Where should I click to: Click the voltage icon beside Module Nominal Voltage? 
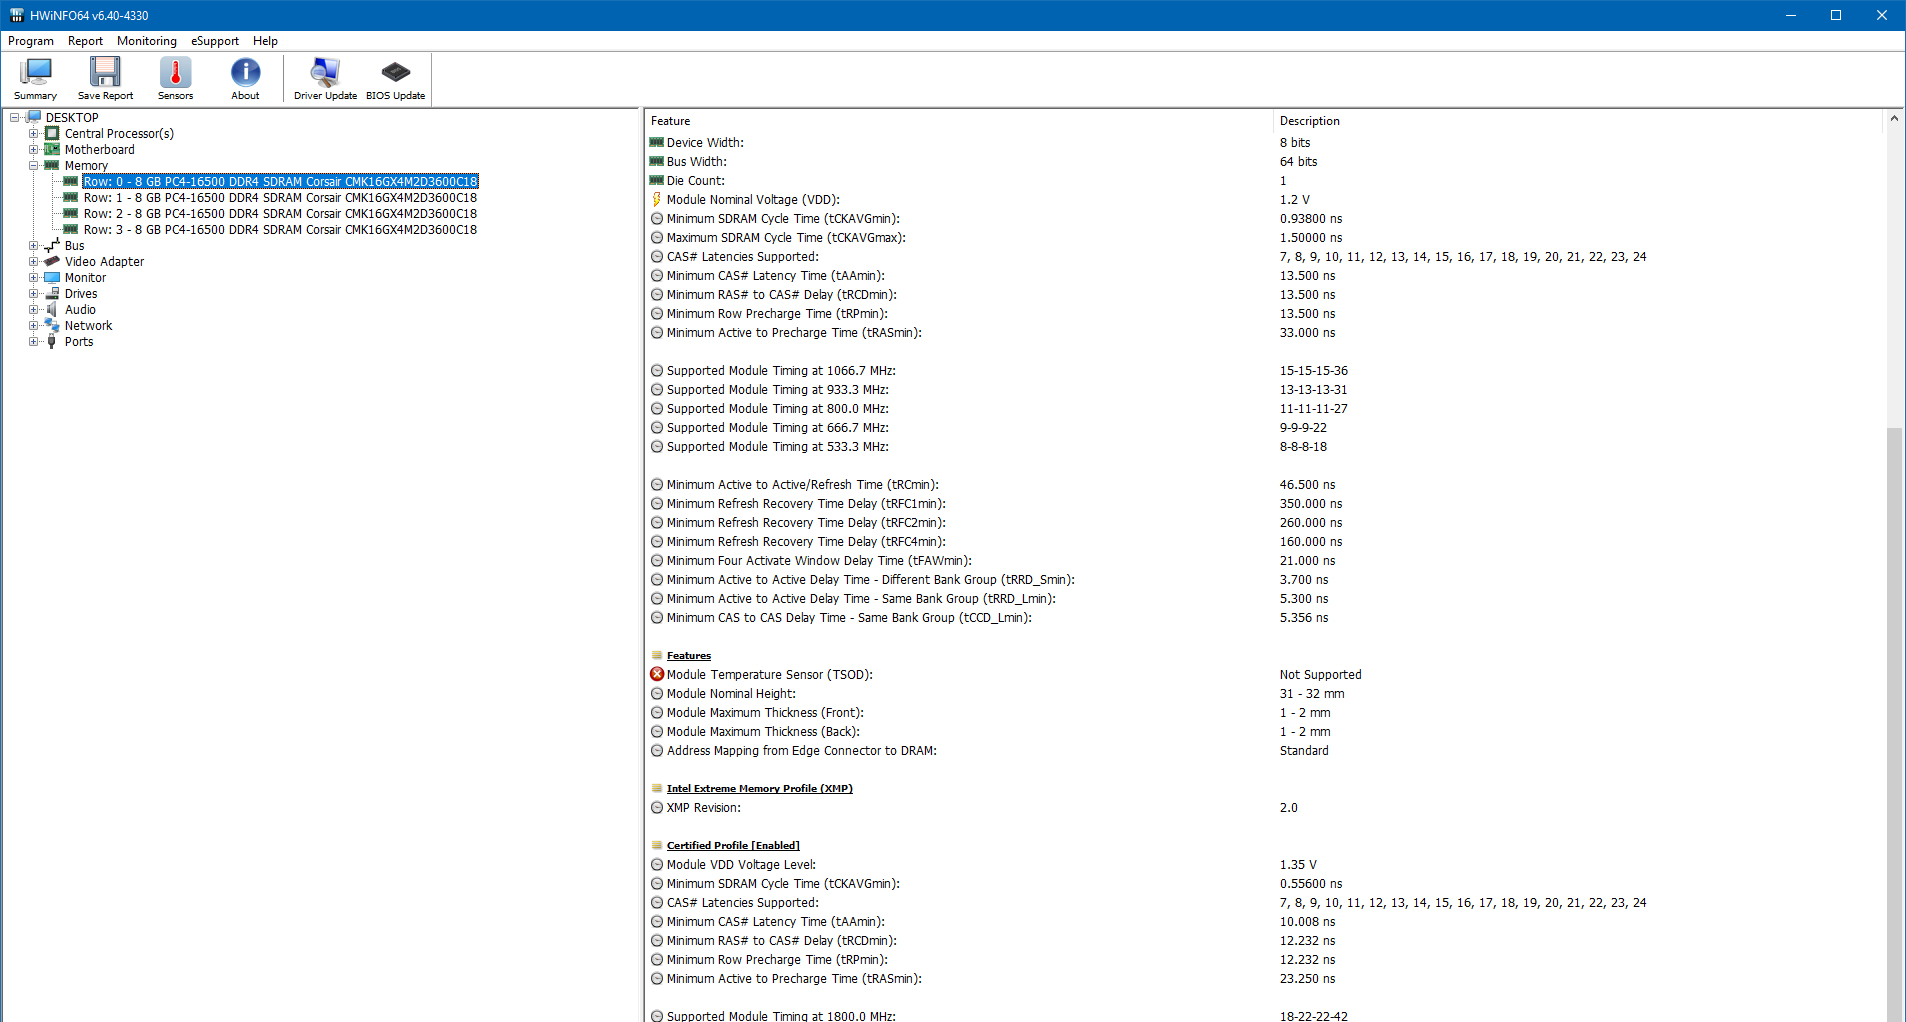[657, 199]
